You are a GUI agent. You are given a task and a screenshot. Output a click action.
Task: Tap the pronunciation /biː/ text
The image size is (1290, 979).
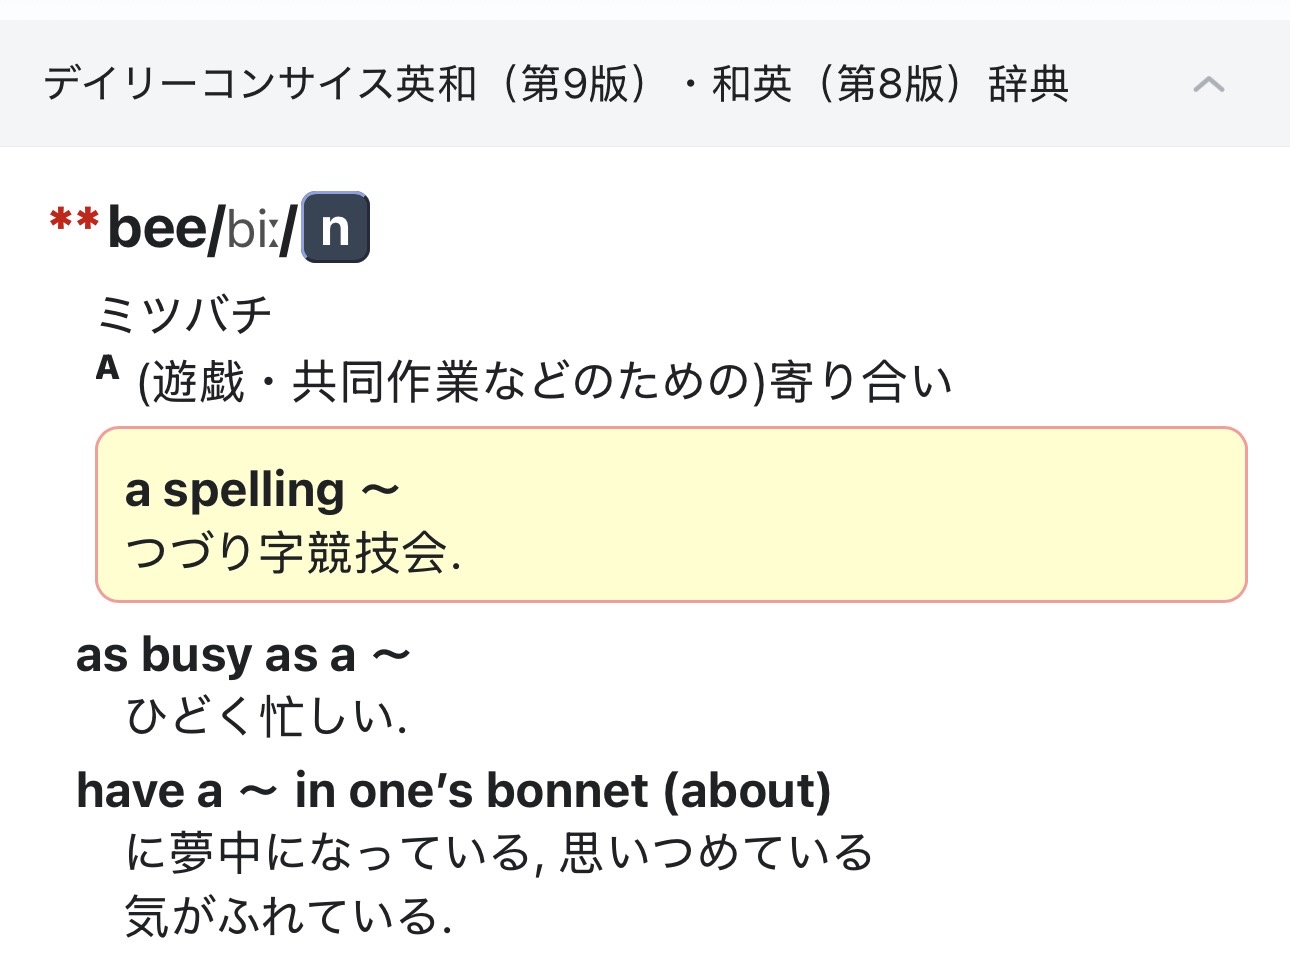click(252, 230)
